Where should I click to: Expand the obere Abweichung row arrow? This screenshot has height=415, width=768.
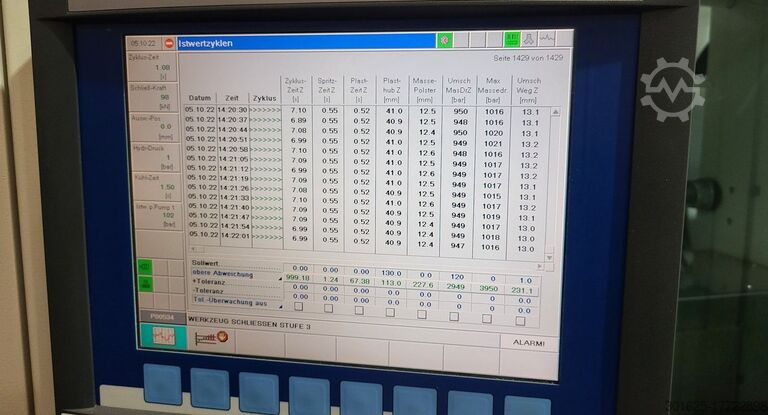coord(280,276)
